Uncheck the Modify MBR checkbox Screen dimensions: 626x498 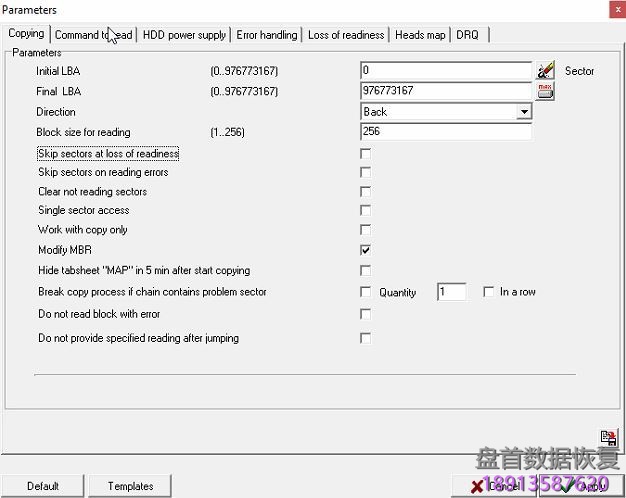click(365, 250)
